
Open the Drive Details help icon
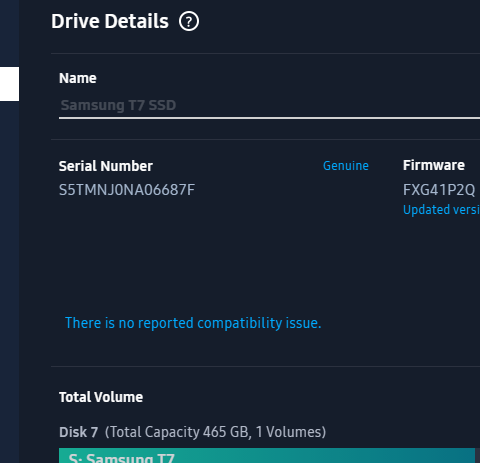189,22
